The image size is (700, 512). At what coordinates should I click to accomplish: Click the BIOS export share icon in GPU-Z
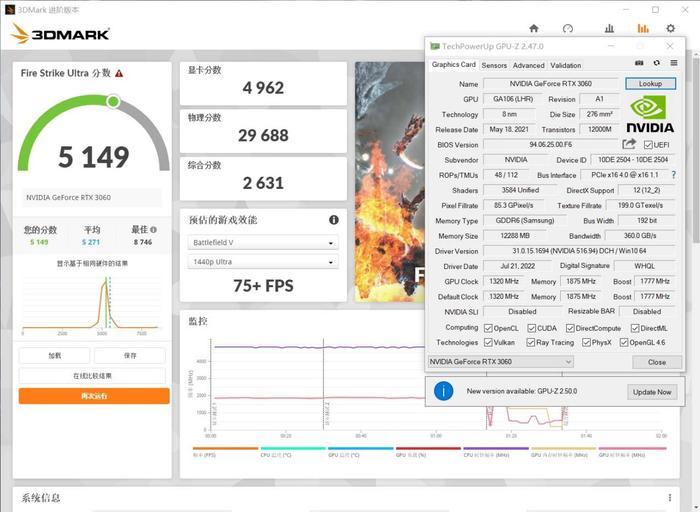629,144
